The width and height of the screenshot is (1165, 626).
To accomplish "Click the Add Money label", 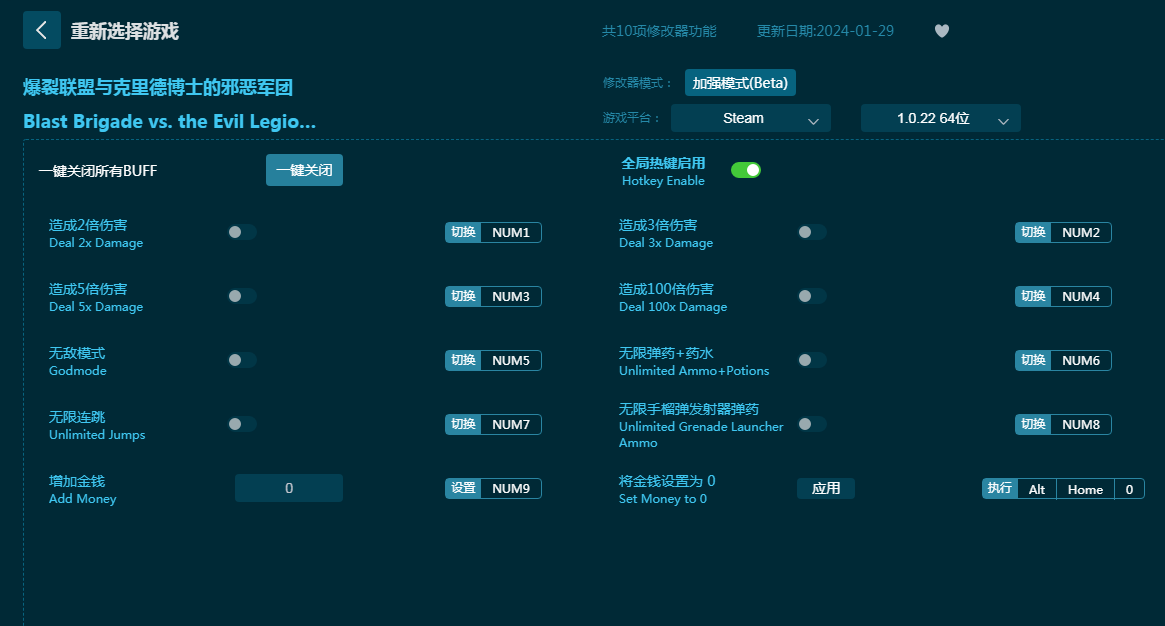I will [82, 499].
